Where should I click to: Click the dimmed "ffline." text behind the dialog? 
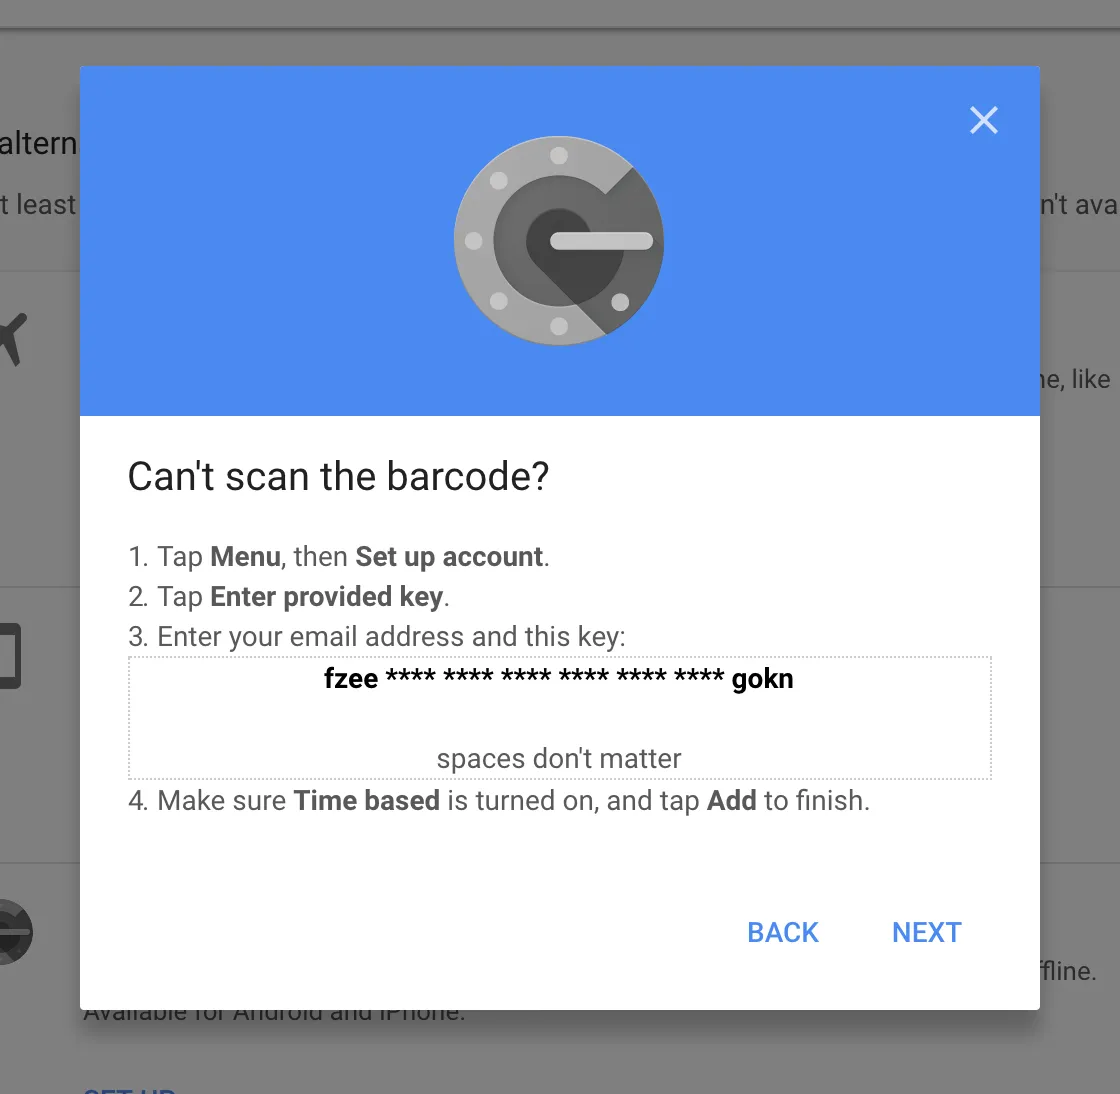[1068, 971]
